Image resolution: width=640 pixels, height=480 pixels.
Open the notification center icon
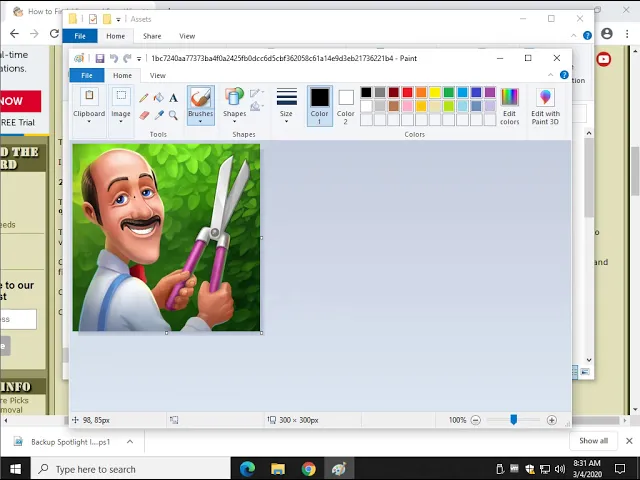click(620, 469)
